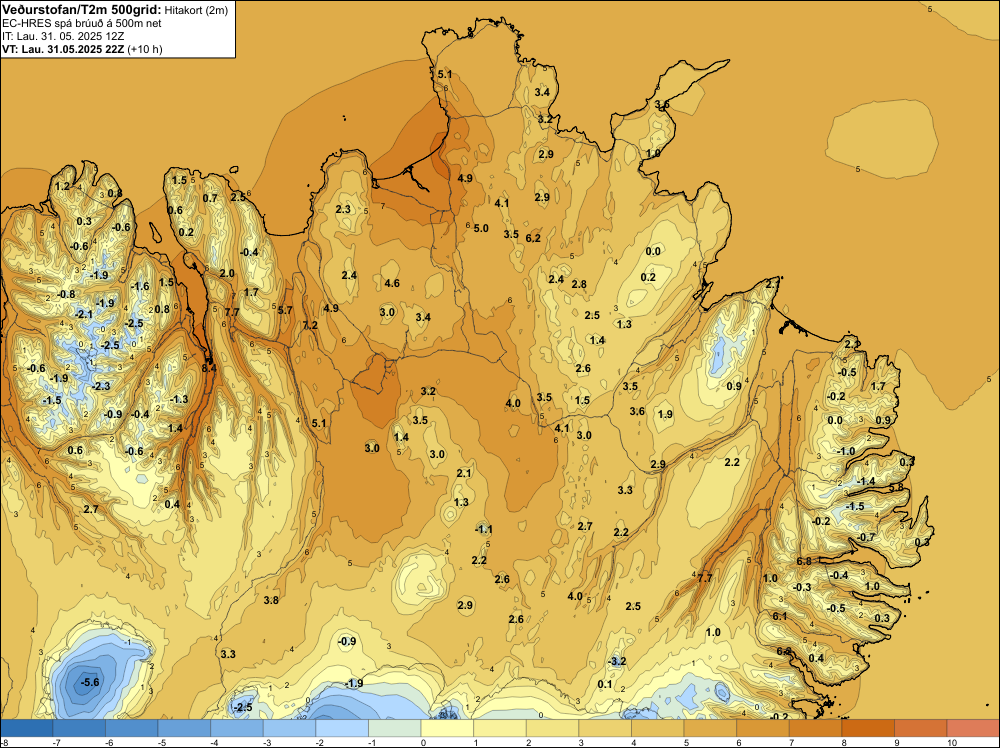1000x748 pixels.
Task: Click the '0' label on the legend scale
Action: (x=423, y=742)
